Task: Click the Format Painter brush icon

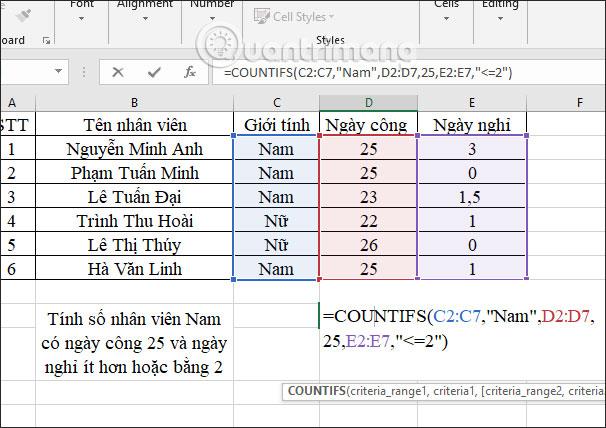Action: (x=23, y=15)
